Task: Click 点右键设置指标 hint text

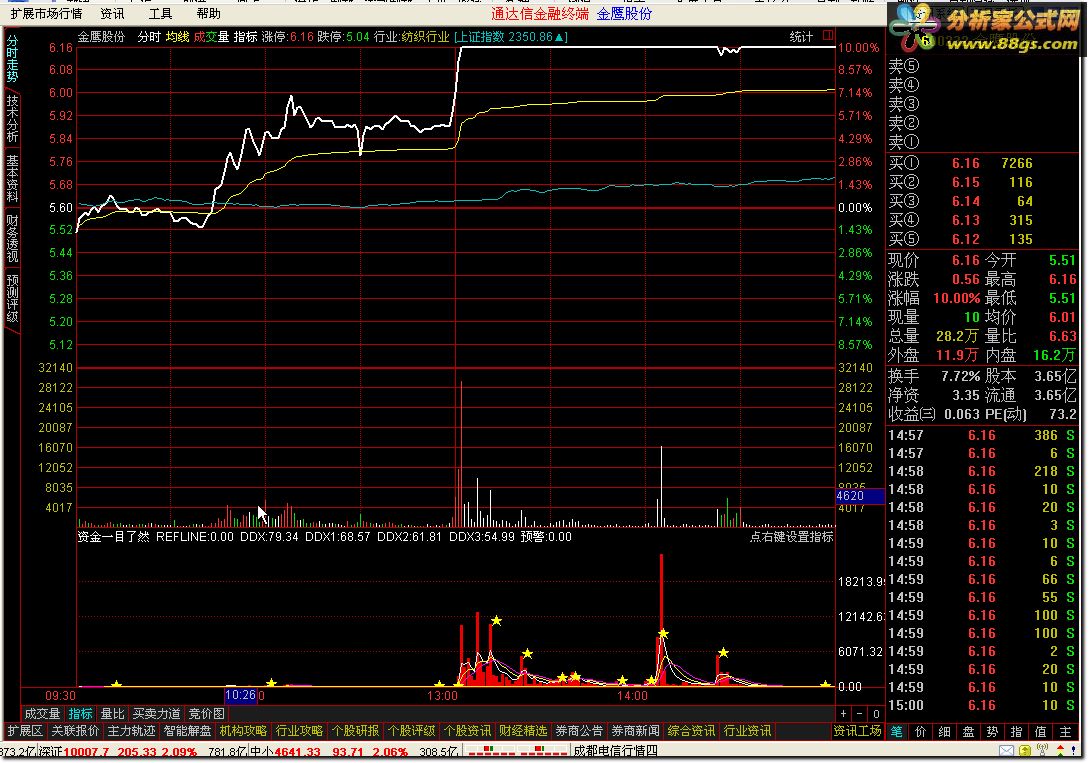Action: coord(791,536)
